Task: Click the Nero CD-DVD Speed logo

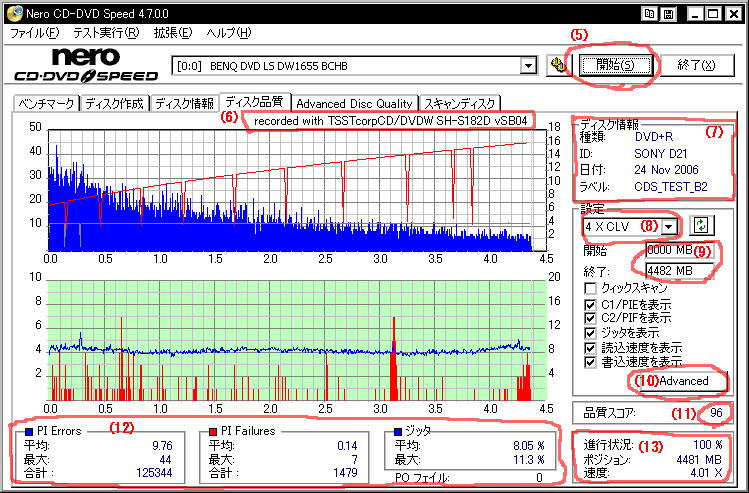Action: pos(86,65)
